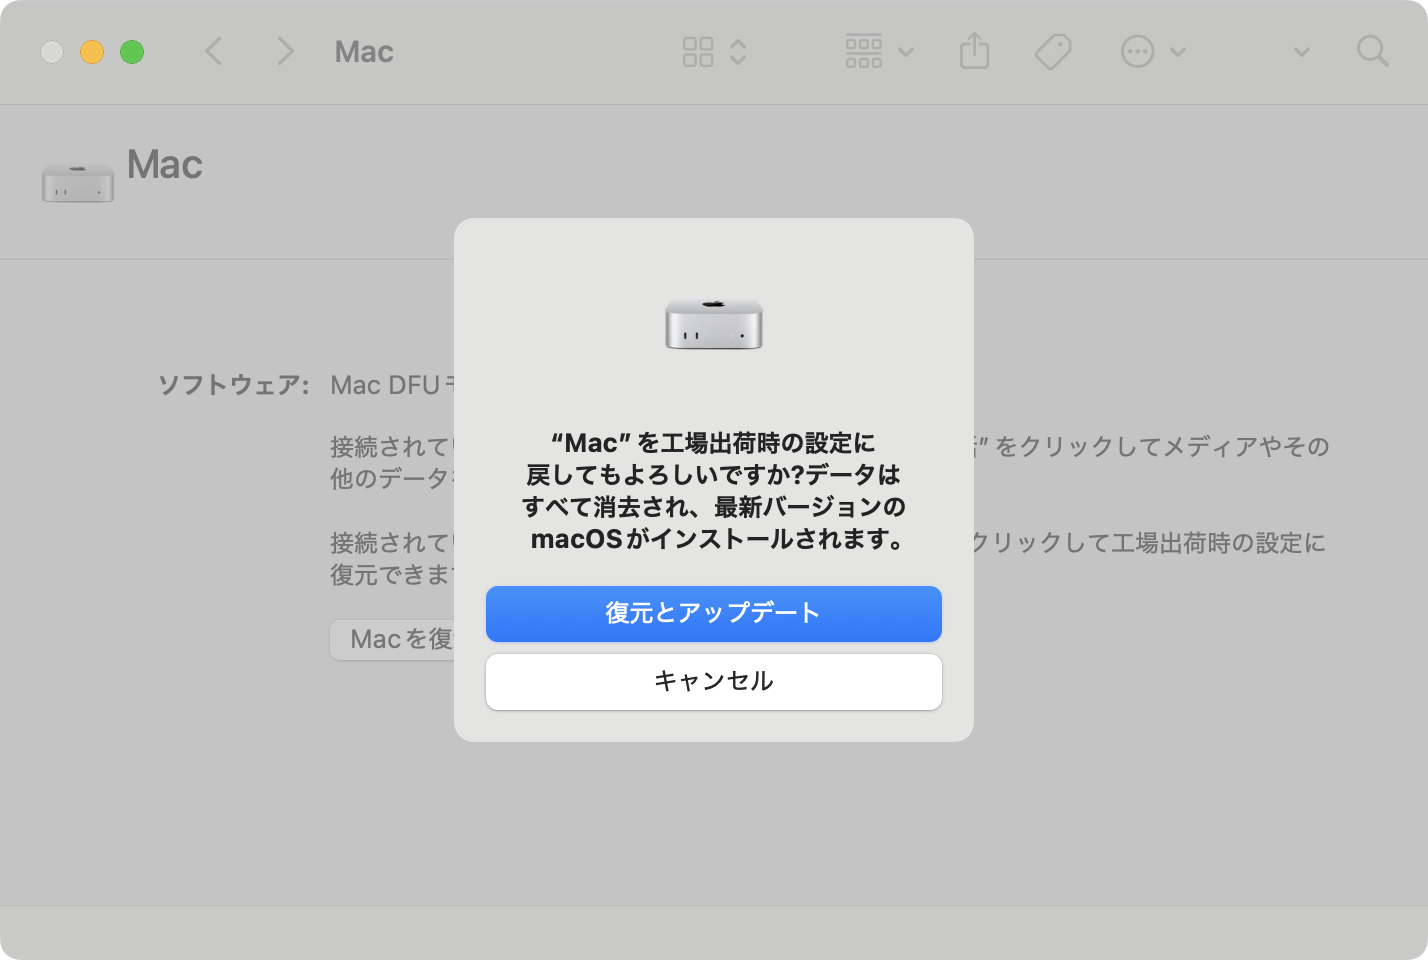Confirm with 復元とアップデート button
The height and width of the screenshot is (960, 1428).
pos(714,613)
